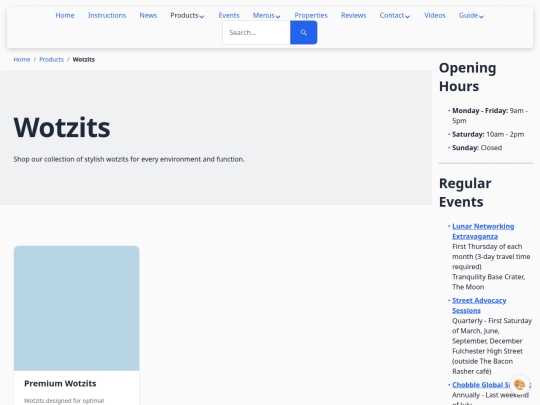This screenshot has height=405, width=540.
Task: Open the Instructions nav item
Action: point(107,15)
